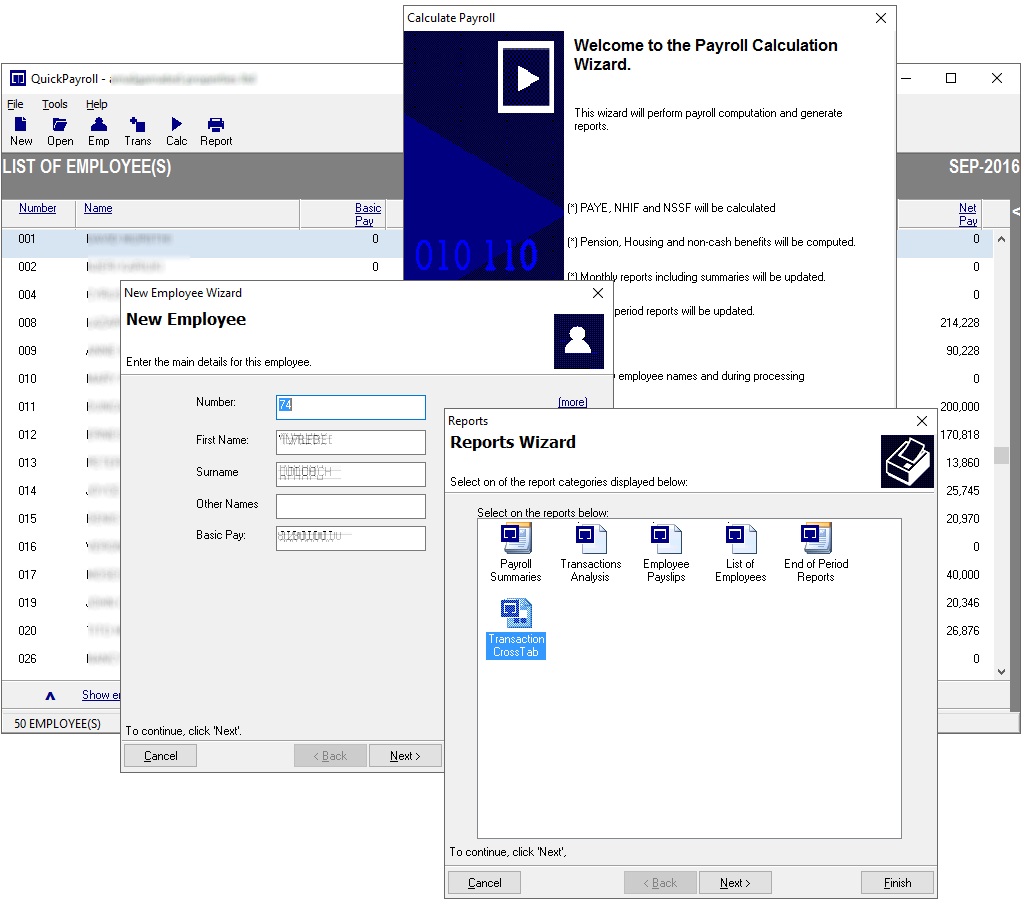Click Next in the New Employee Wizard
Viewport: 1027px width, 906px height.
(405, 755)
